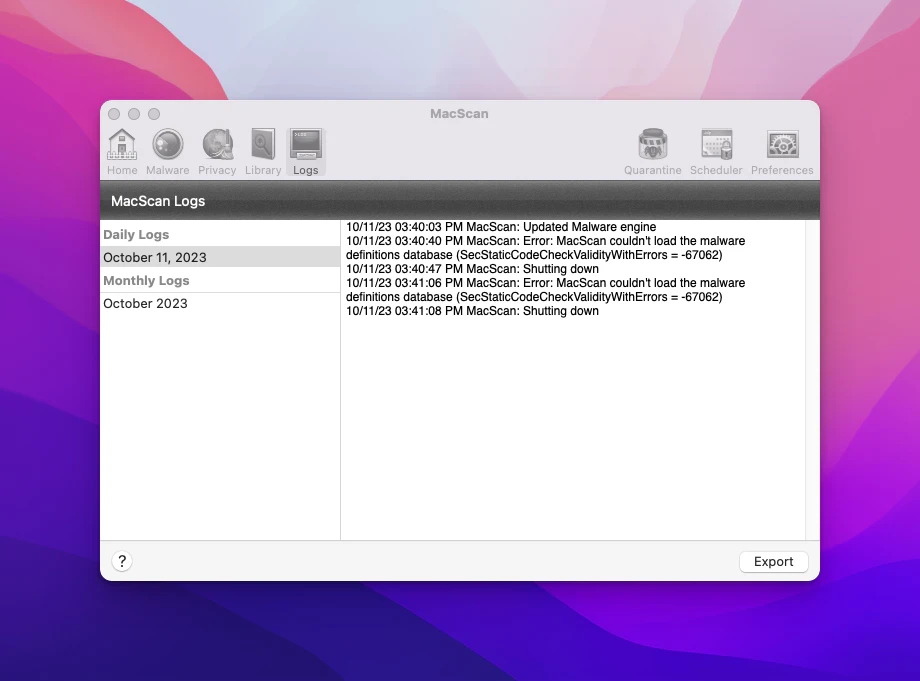The width and height of the screenshot is (920, 681).
Task: Minimize the MacScan window
Action: [134, 114]
